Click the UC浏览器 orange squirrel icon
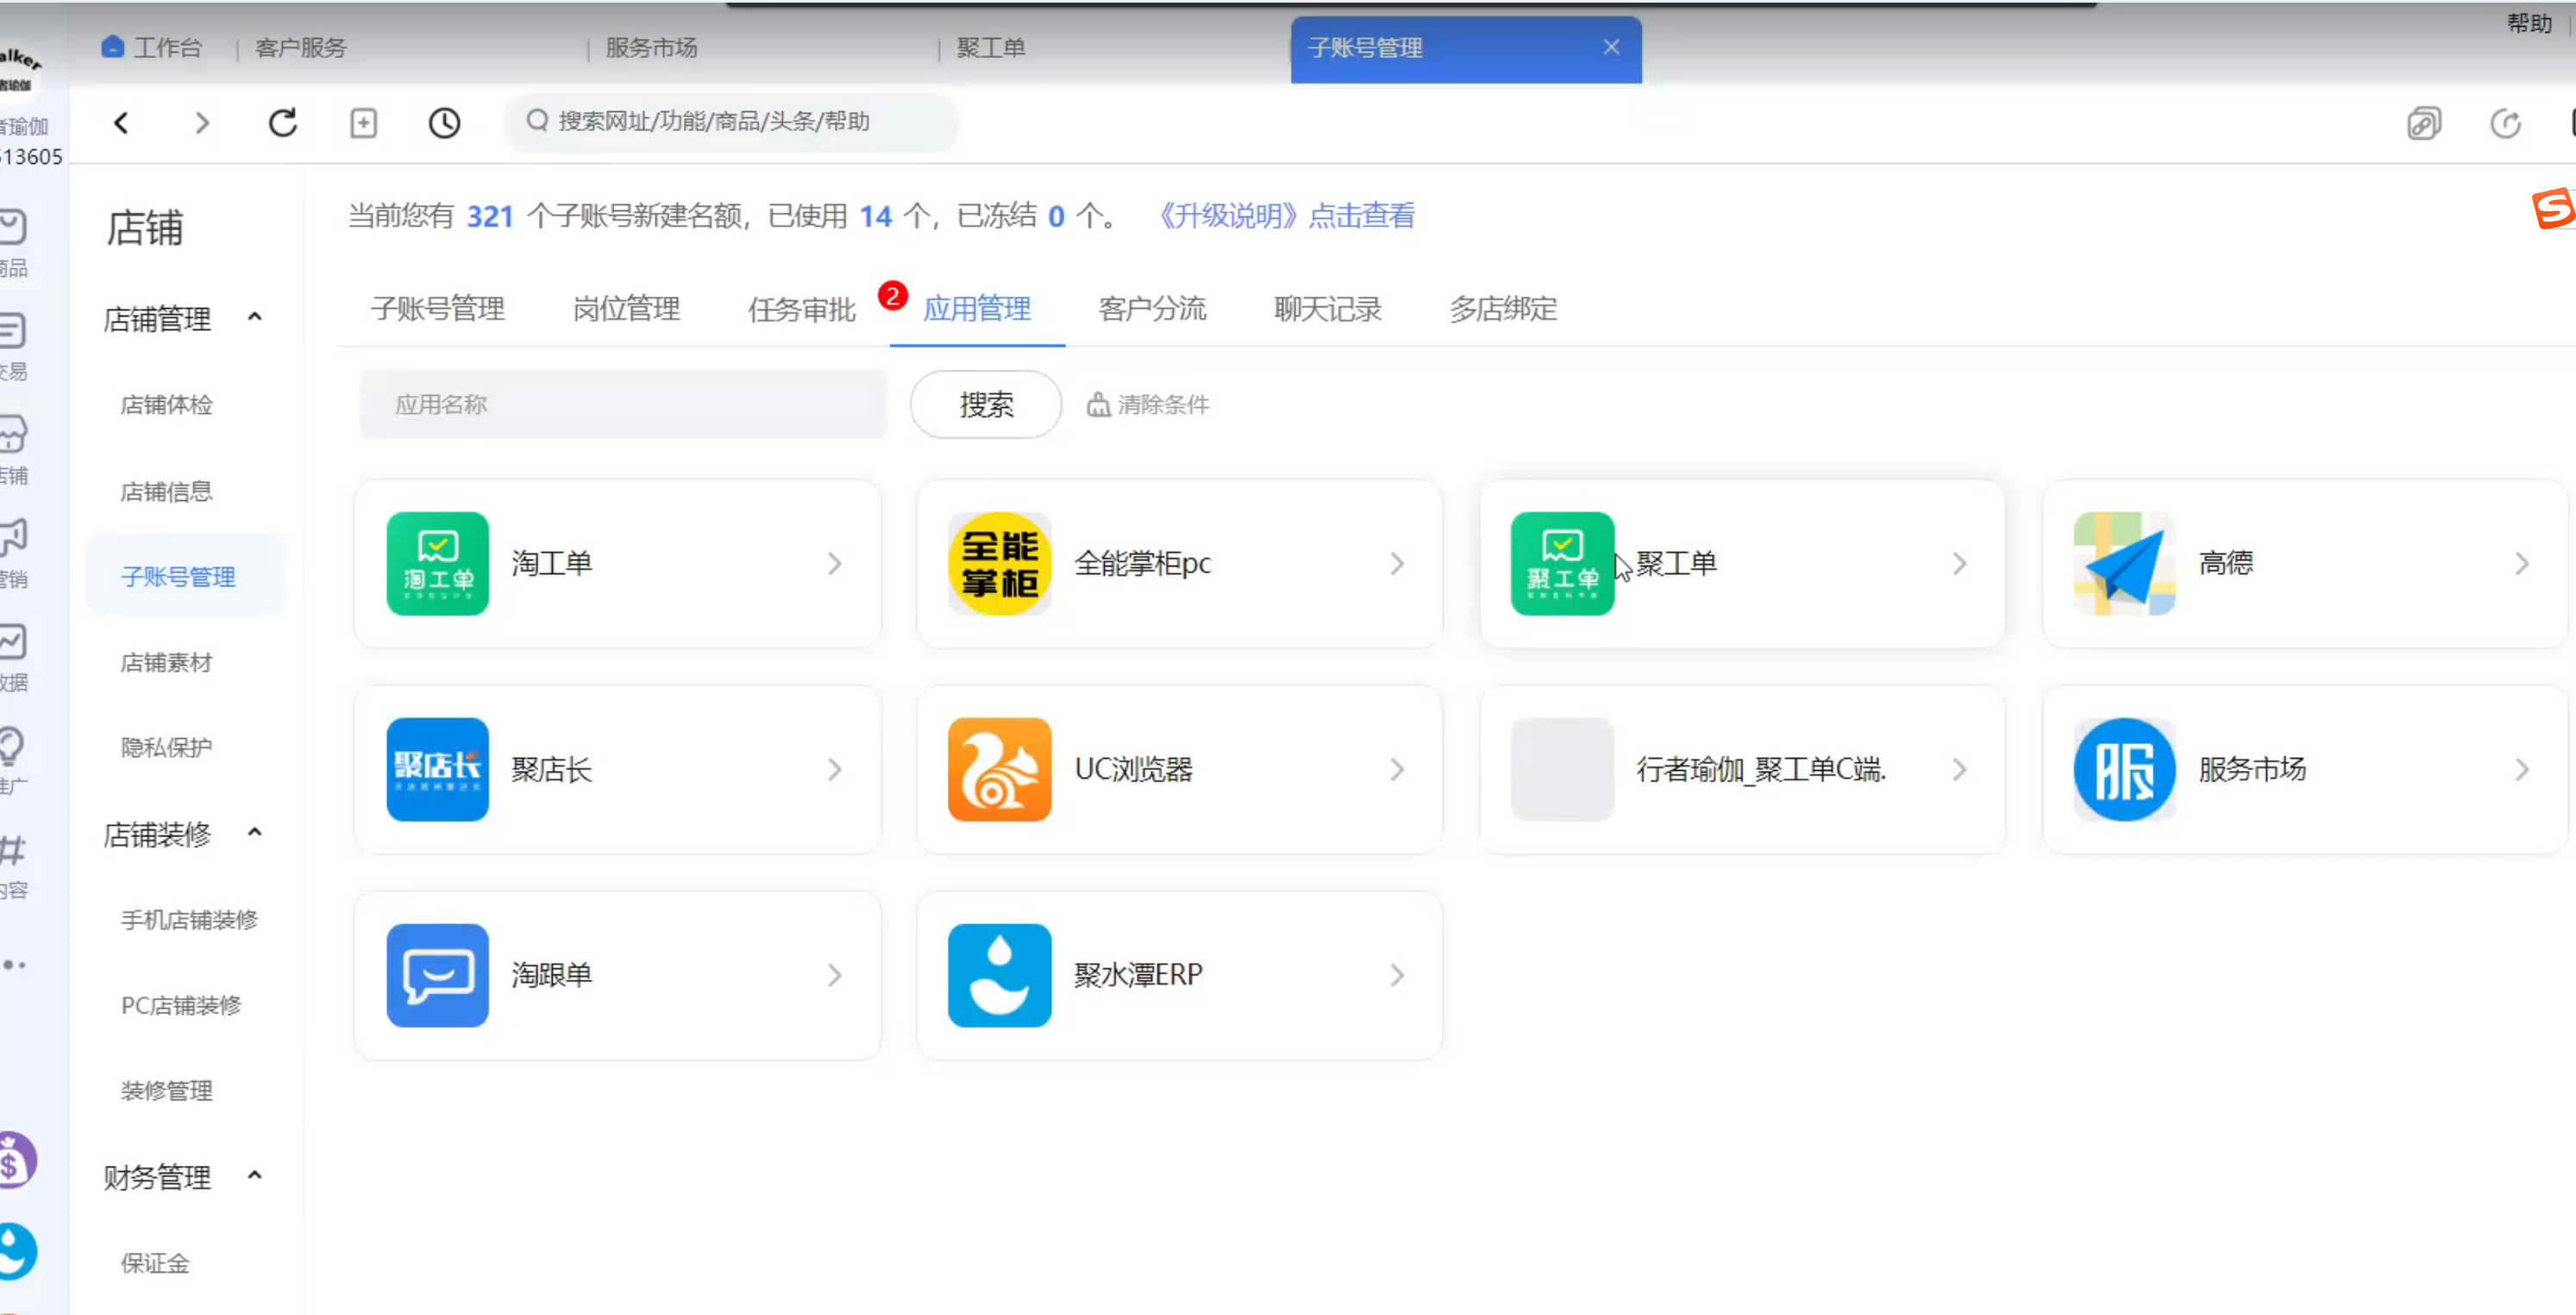Screen dimensions: 2576x1315 [x=999, y=769]
